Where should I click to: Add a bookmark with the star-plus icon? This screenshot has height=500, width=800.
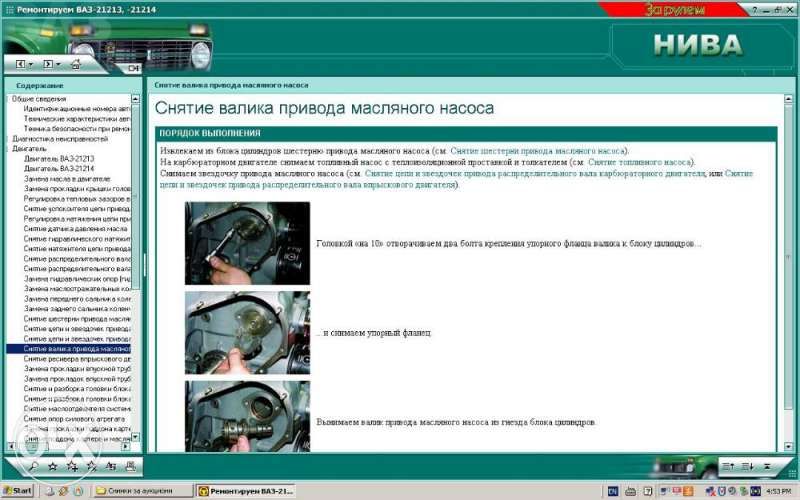click(x=72, y=466)
